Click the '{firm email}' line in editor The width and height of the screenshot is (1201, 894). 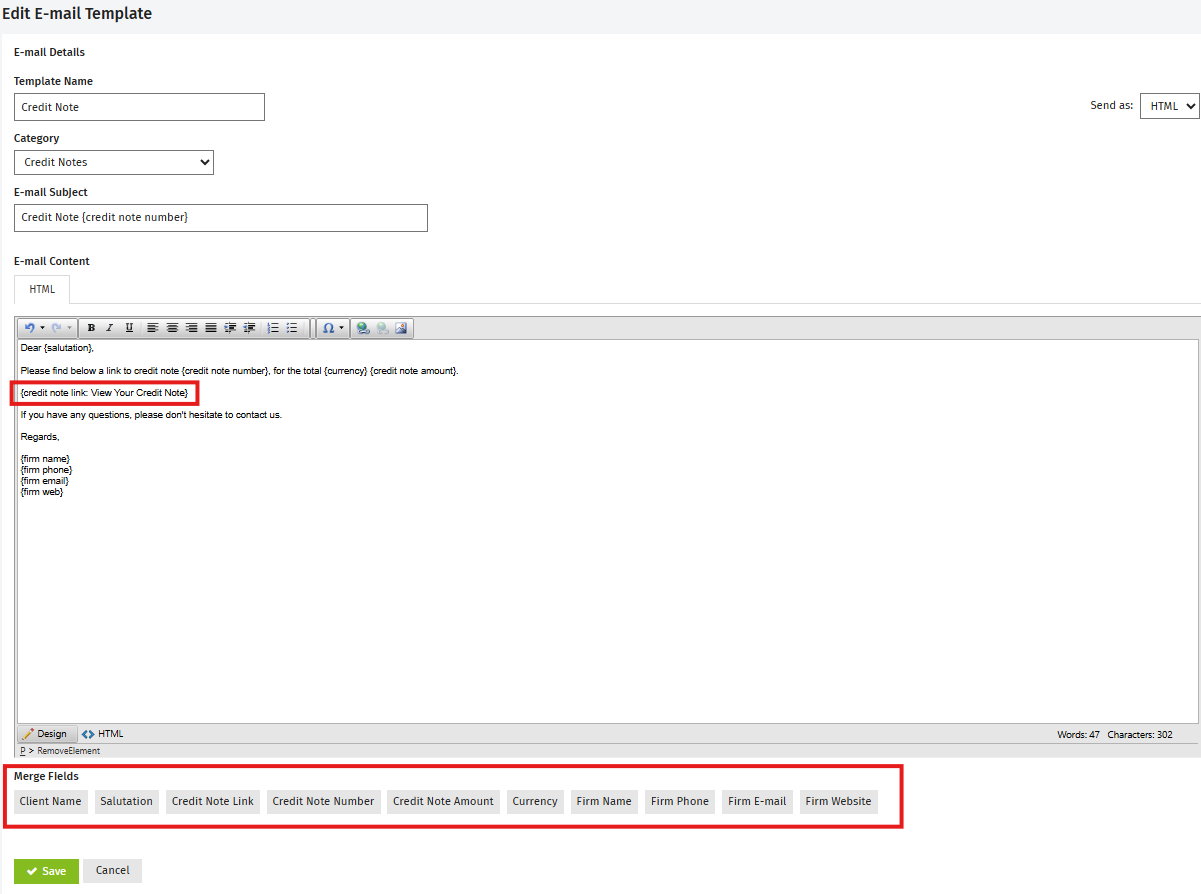[45, 481]
